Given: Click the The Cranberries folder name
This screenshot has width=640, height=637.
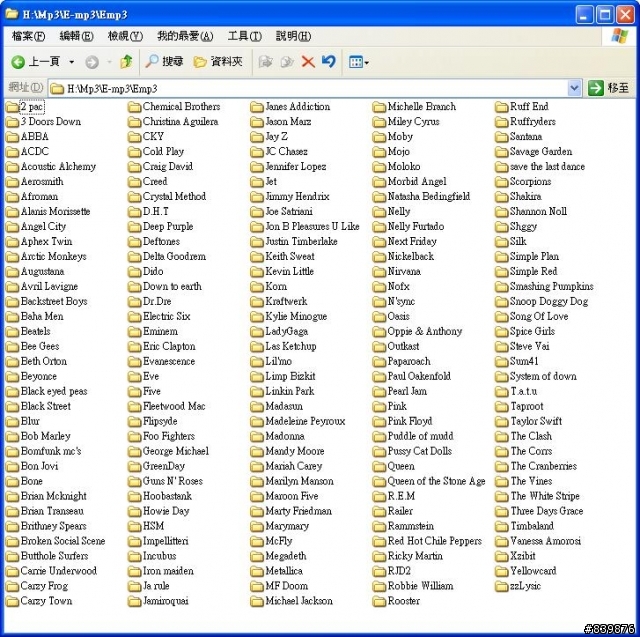Looking at the screenshot, I should 543,466.
